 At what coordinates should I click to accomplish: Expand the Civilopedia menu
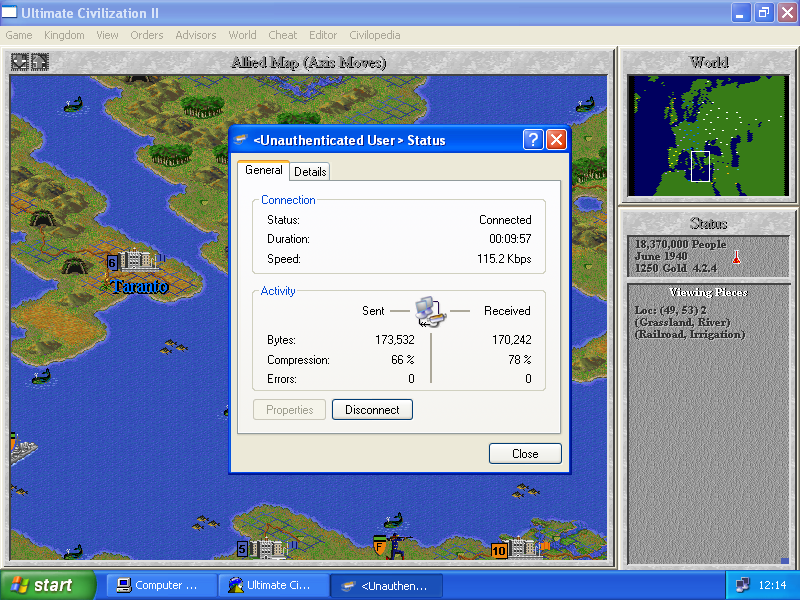point(375,35)
